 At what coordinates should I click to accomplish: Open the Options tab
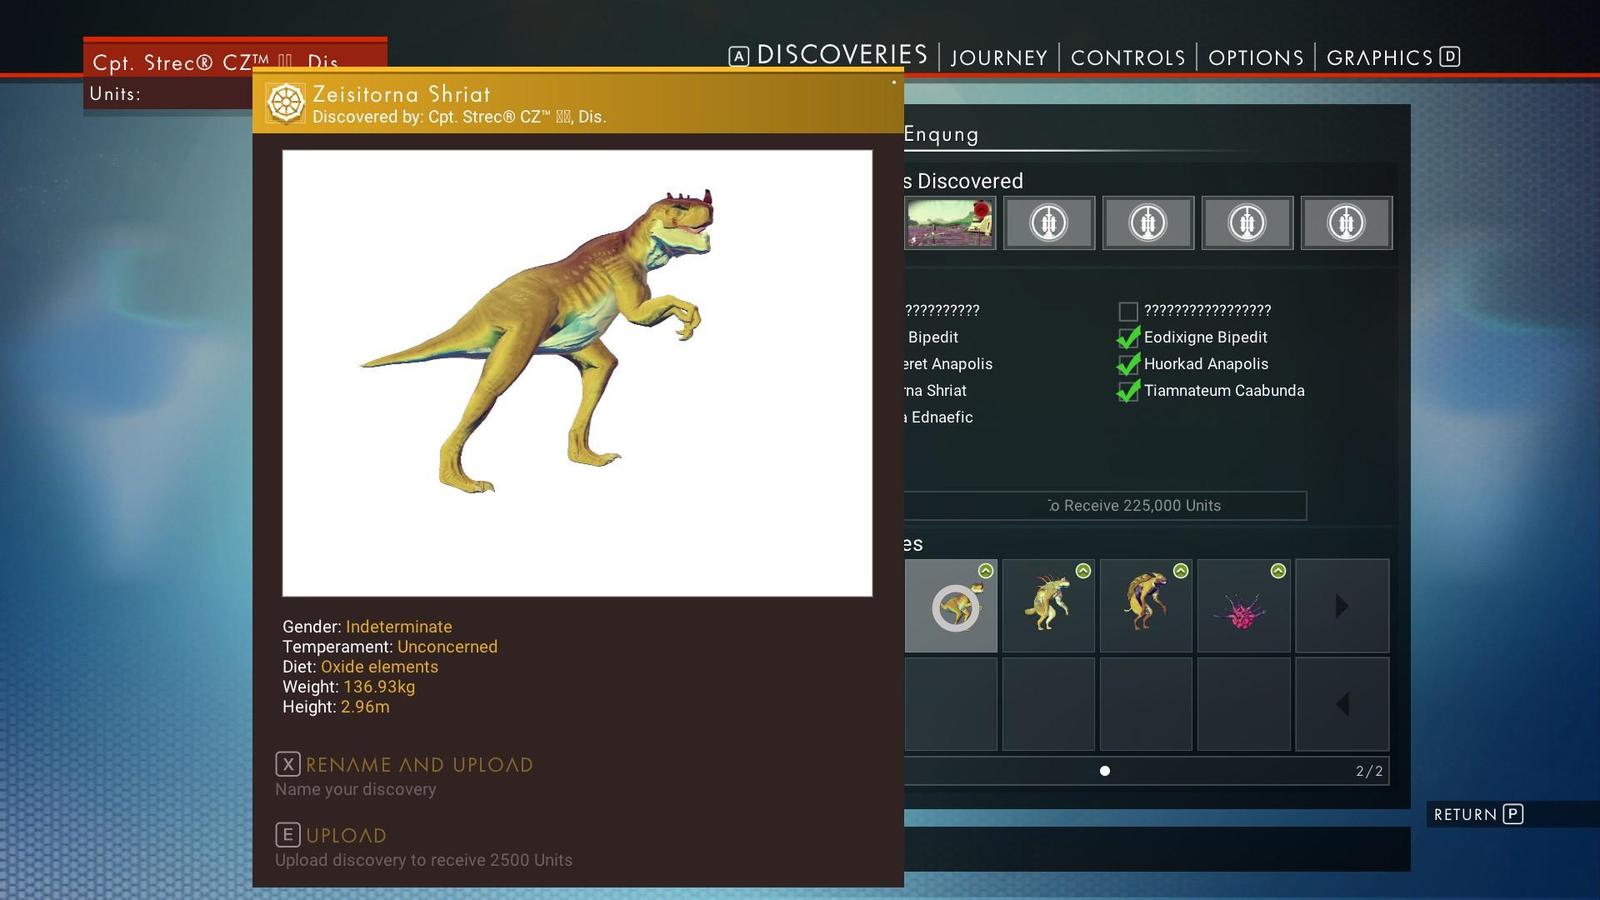point(1256,58)
